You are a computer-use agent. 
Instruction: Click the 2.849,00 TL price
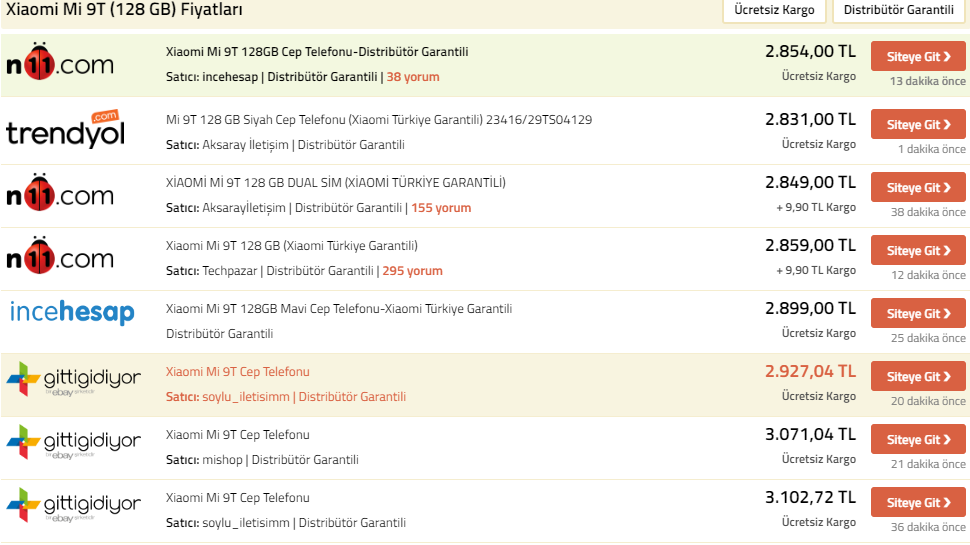[810, 182]
